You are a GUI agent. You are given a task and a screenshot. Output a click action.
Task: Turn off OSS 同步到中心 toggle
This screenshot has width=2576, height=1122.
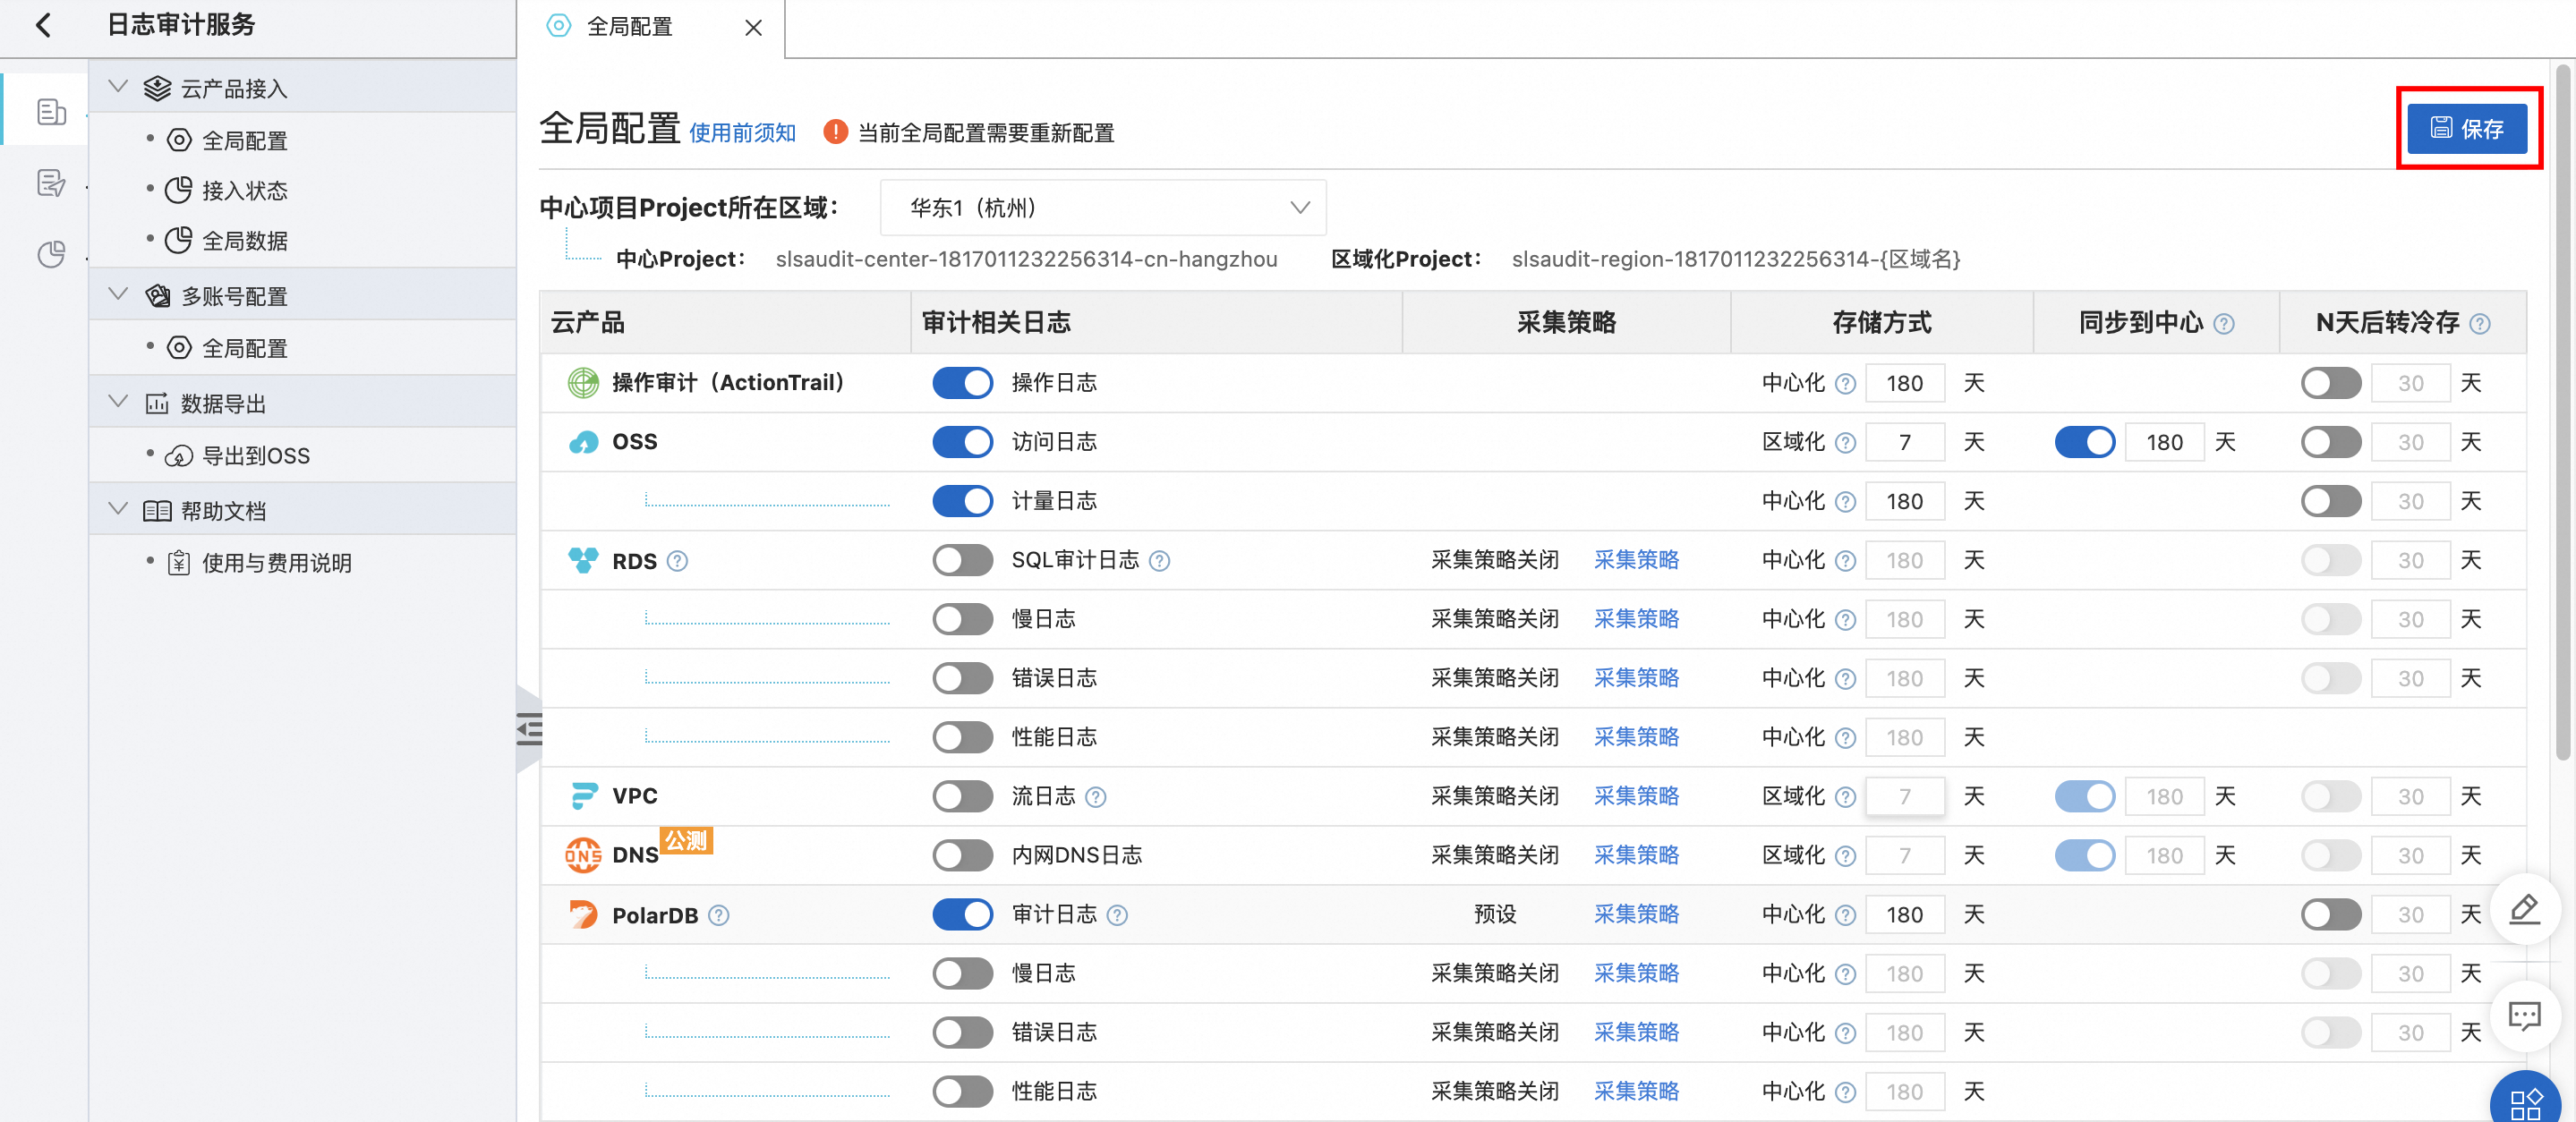point(2084,442)
